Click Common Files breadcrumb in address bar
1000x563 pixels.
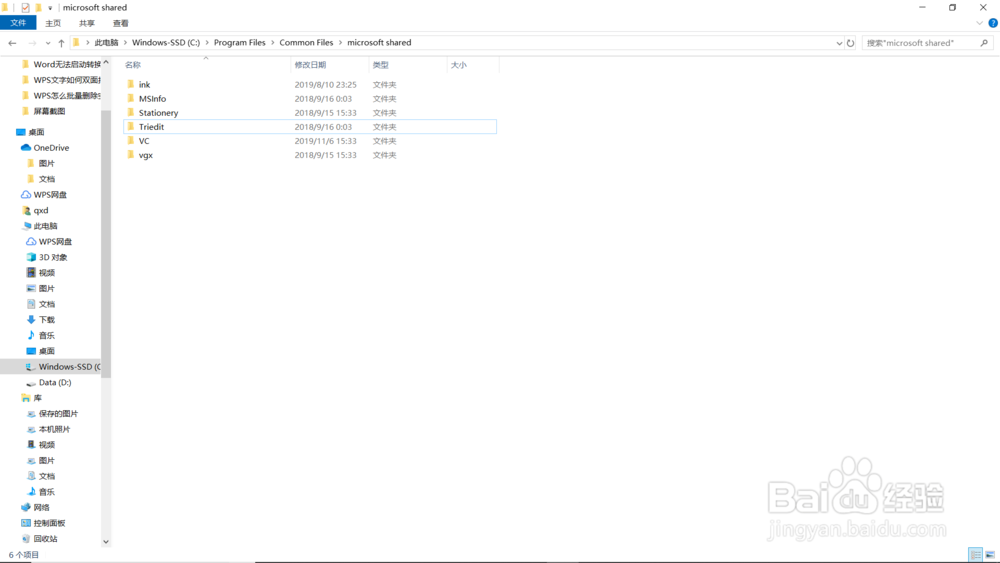point(306,43)
